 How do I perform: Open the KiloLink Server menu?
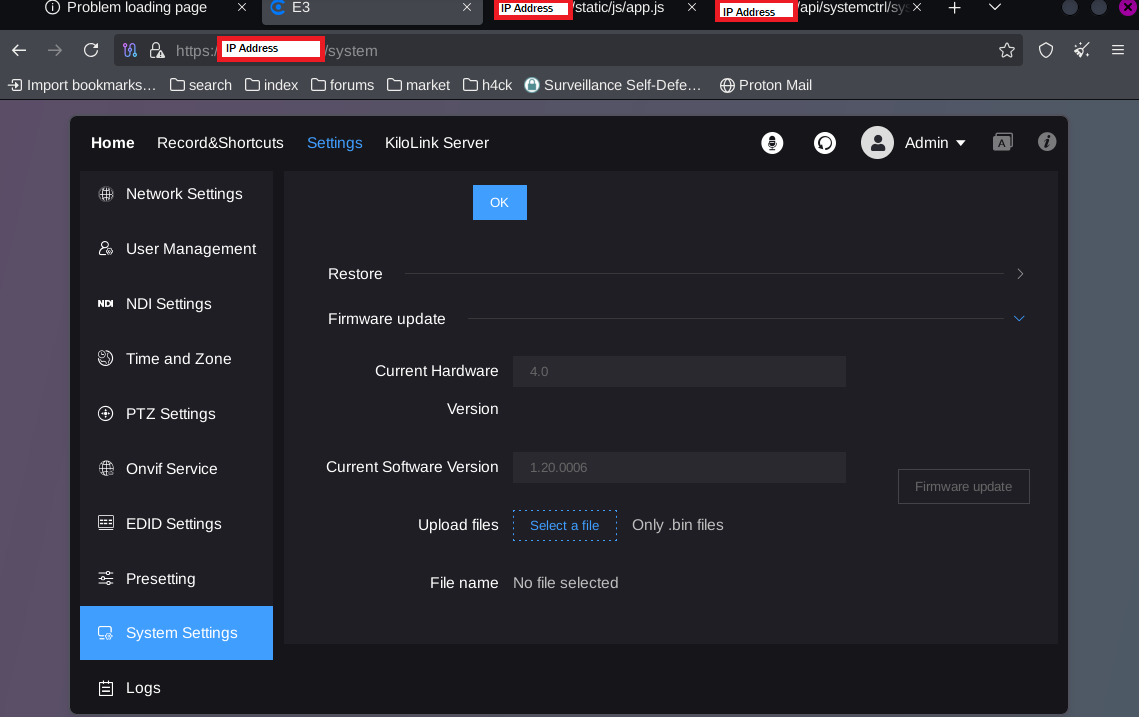tap(437, 143)
